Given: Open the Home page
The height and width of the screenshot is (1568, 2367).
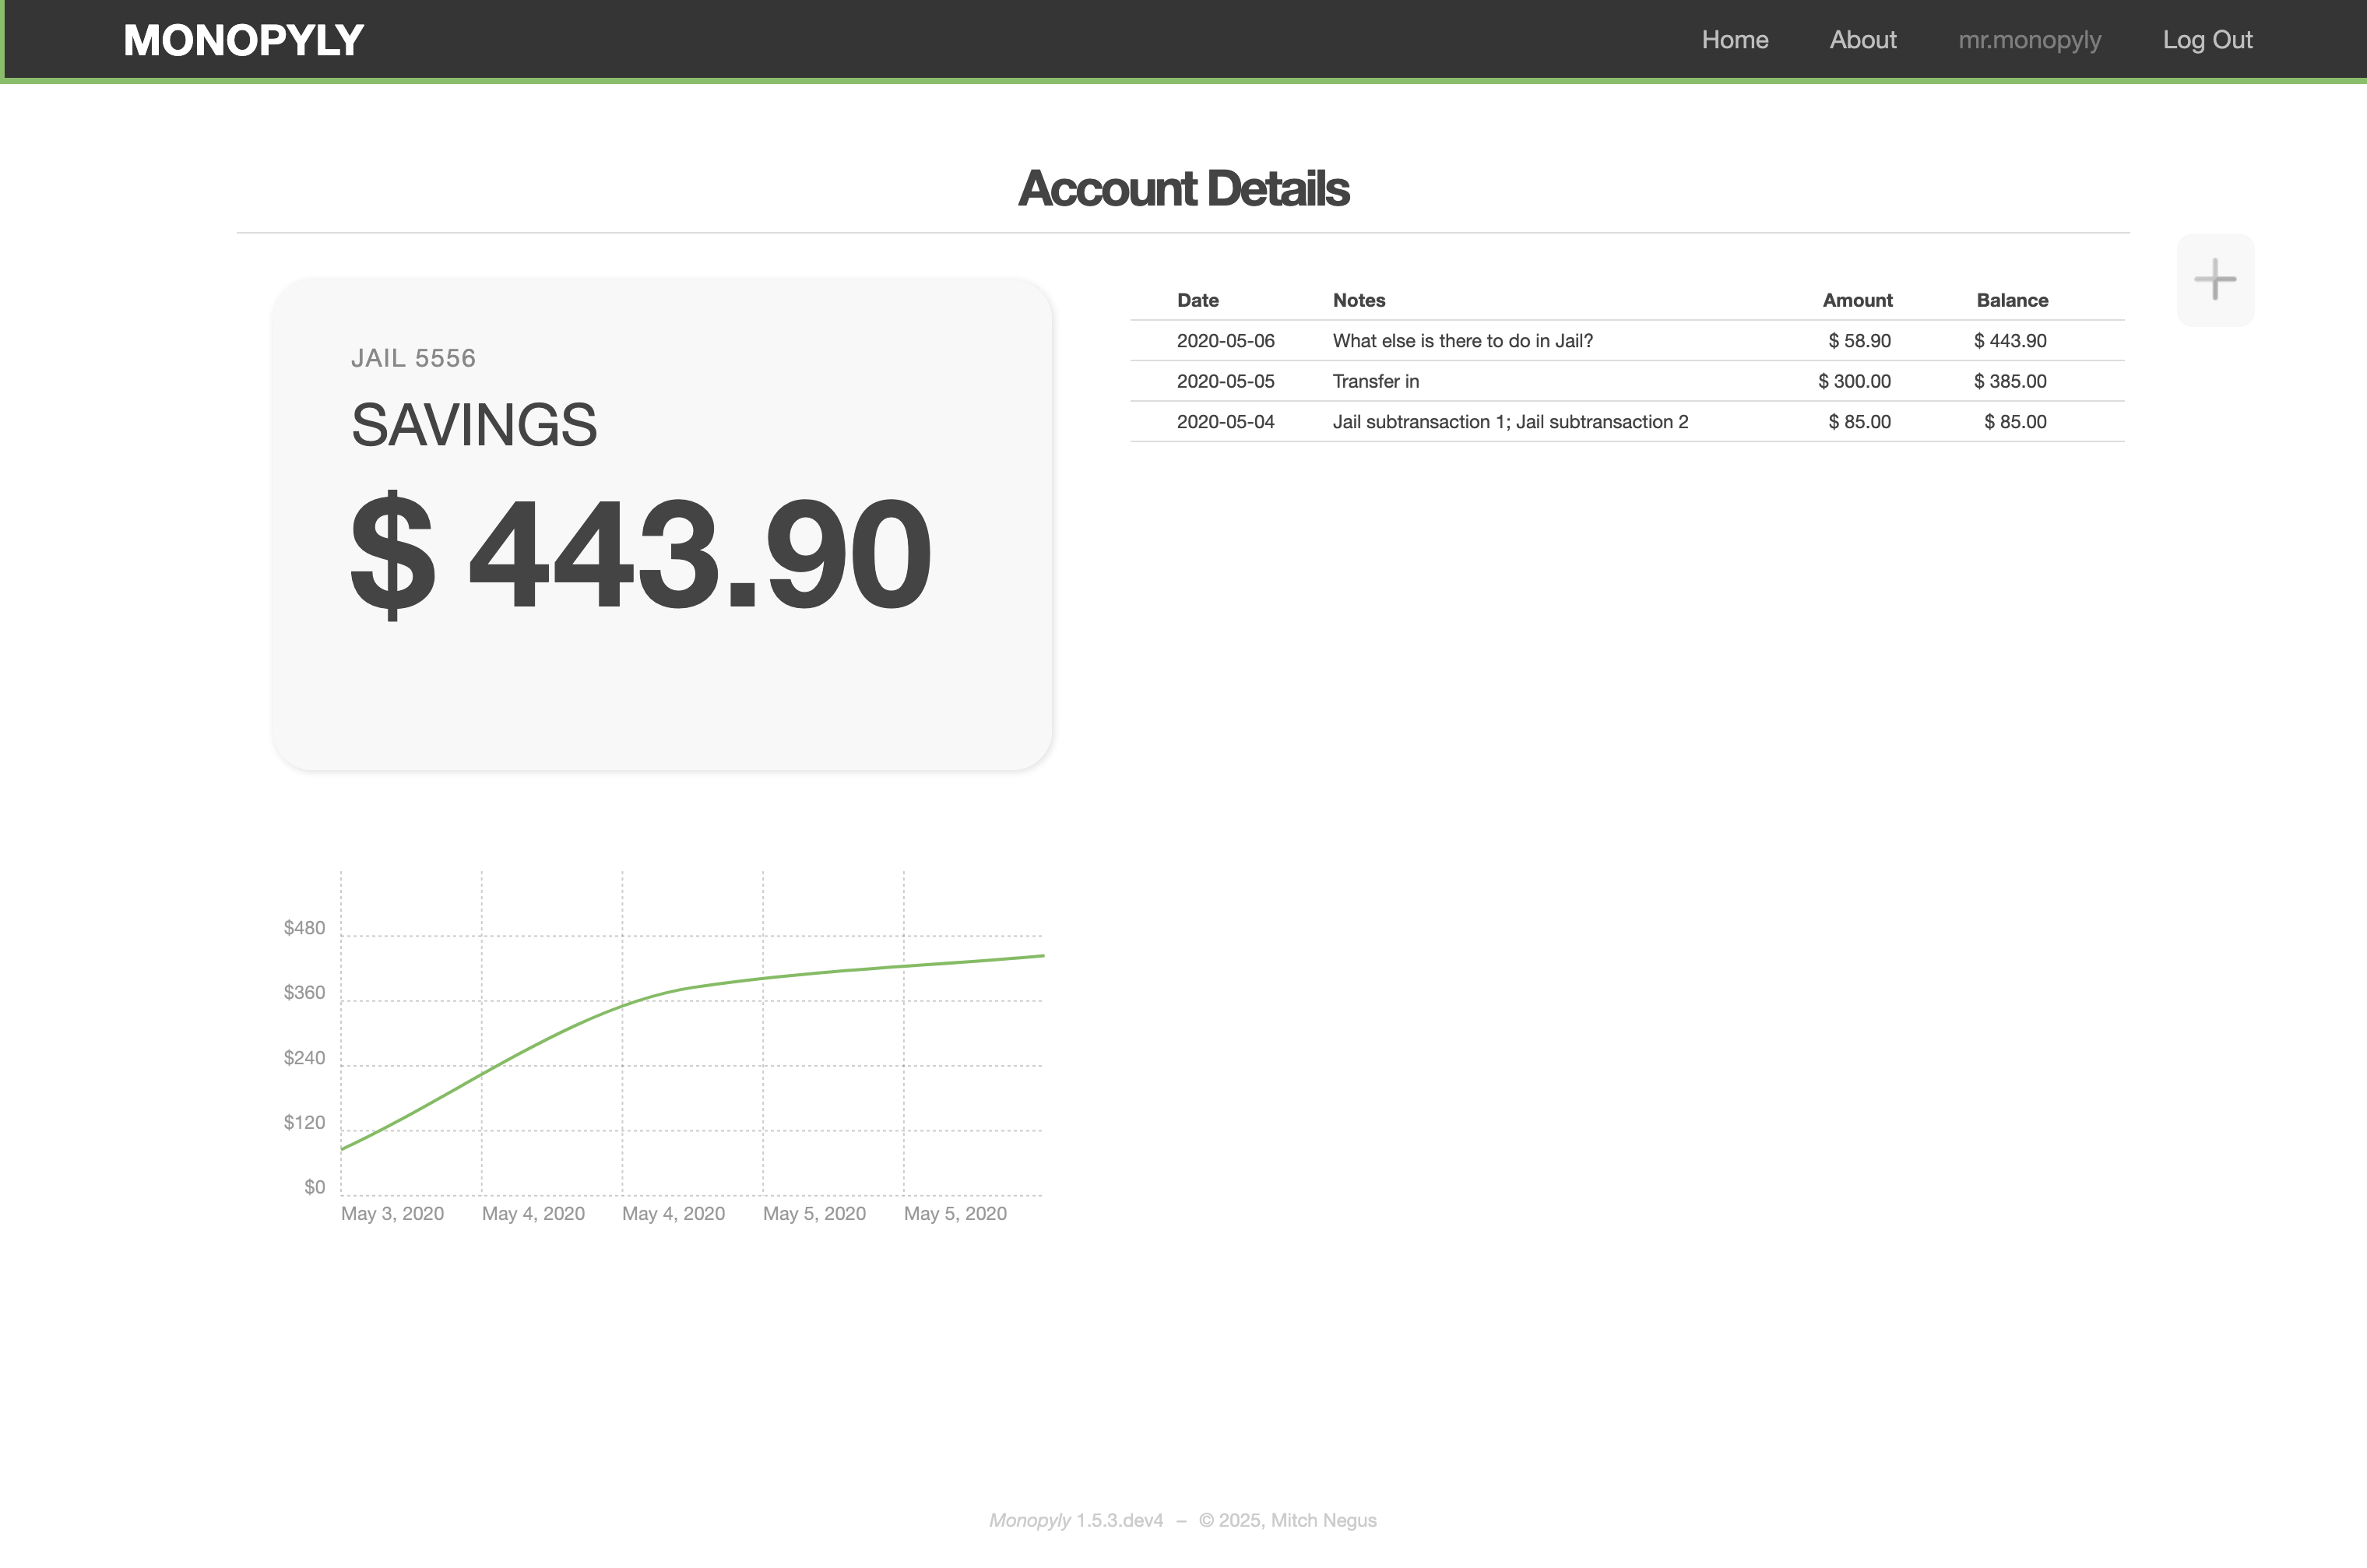Looking at the screenshot, I should click(x=1734, y=40).
